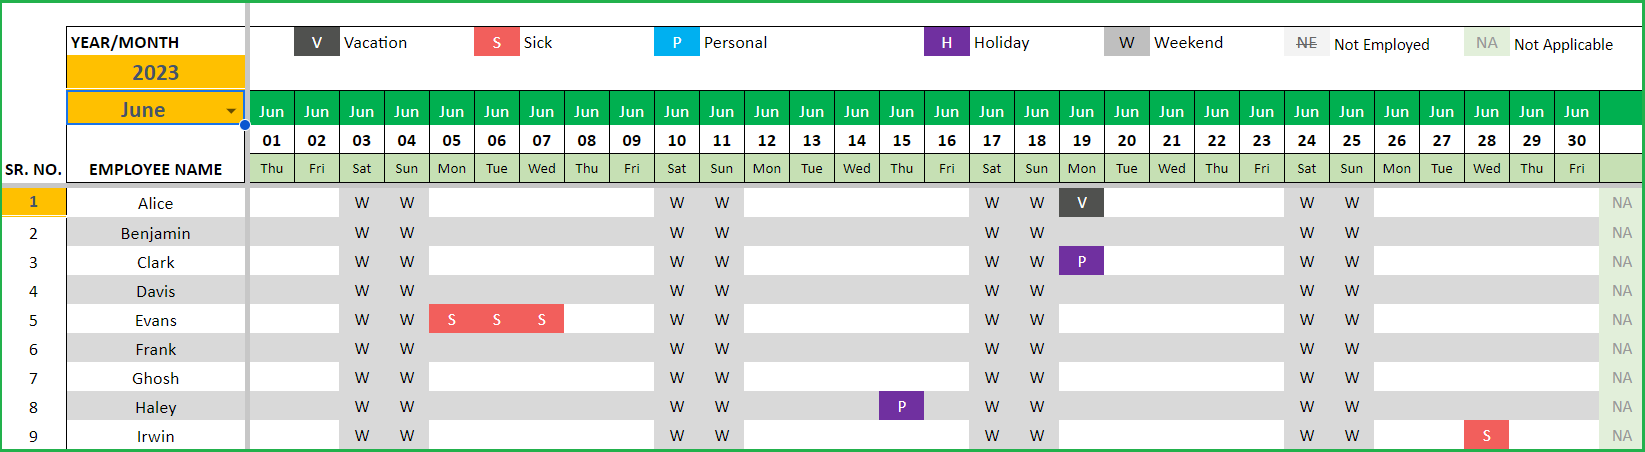Open the June month dropdown arrow
Screen dimensions: 1645x452
coord(232,111)
